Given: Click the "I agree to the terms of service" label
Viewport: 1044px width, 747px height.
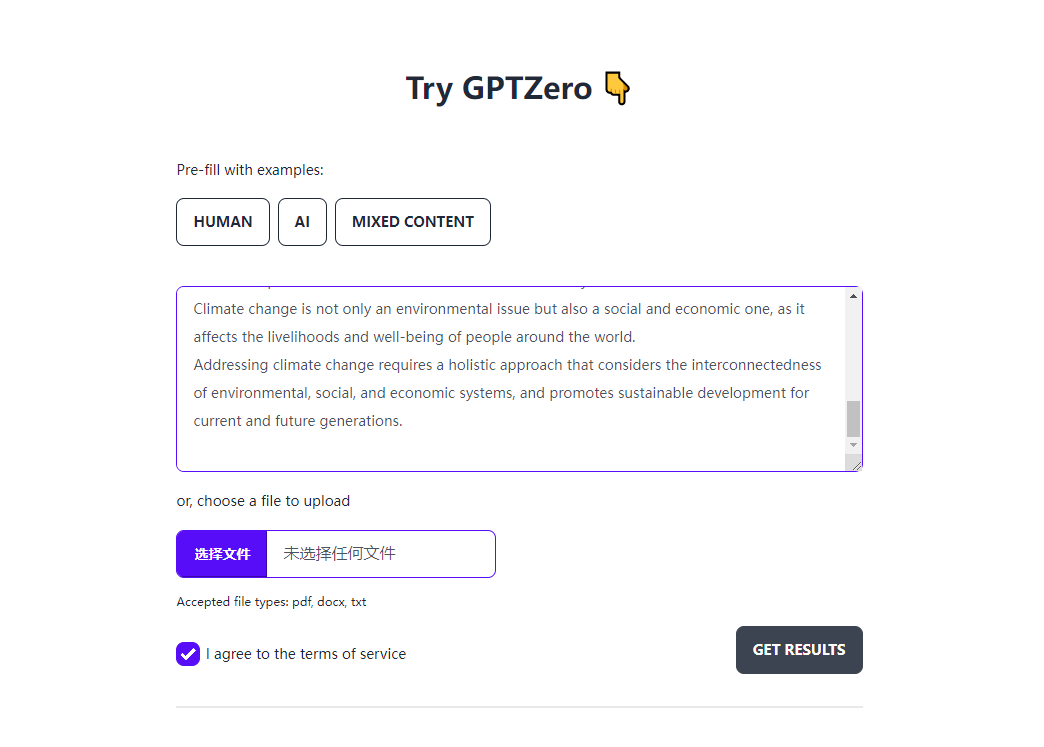Looking at the screenshot, I should click(x=306, y=654).
